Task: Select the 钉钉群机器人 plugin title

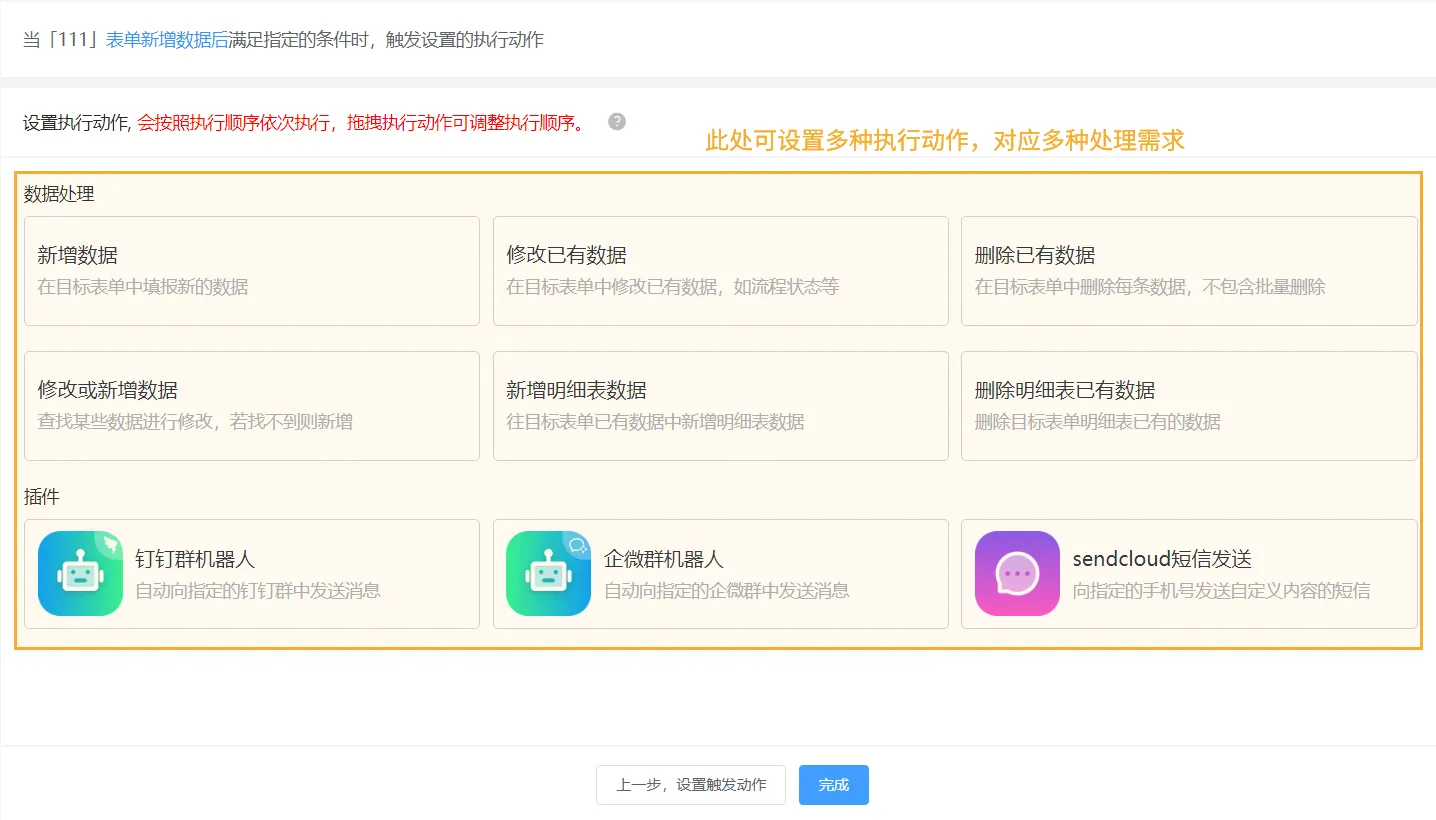Action: coord(195,559)
